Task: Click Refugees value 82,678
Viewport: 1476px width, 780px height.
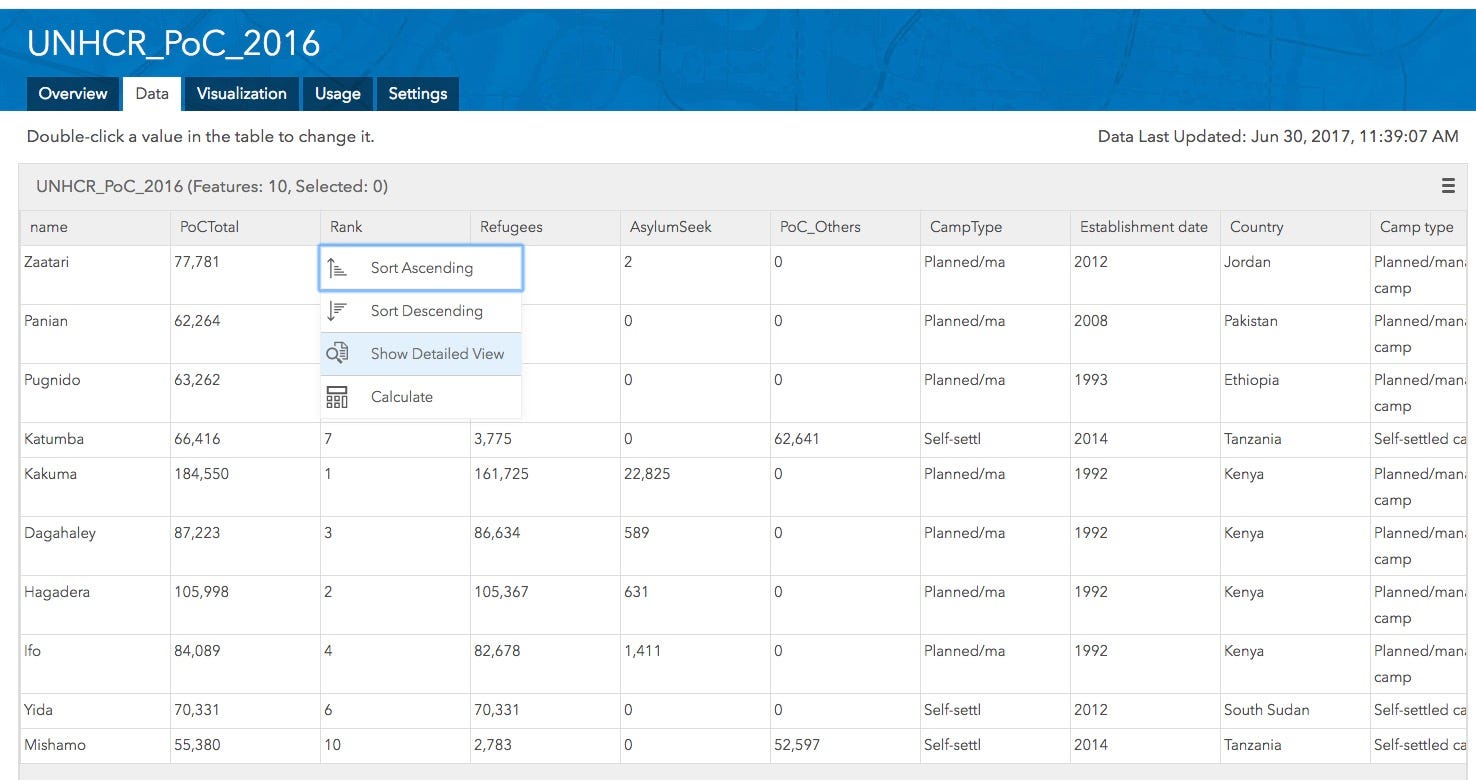Action: (498, 651)
